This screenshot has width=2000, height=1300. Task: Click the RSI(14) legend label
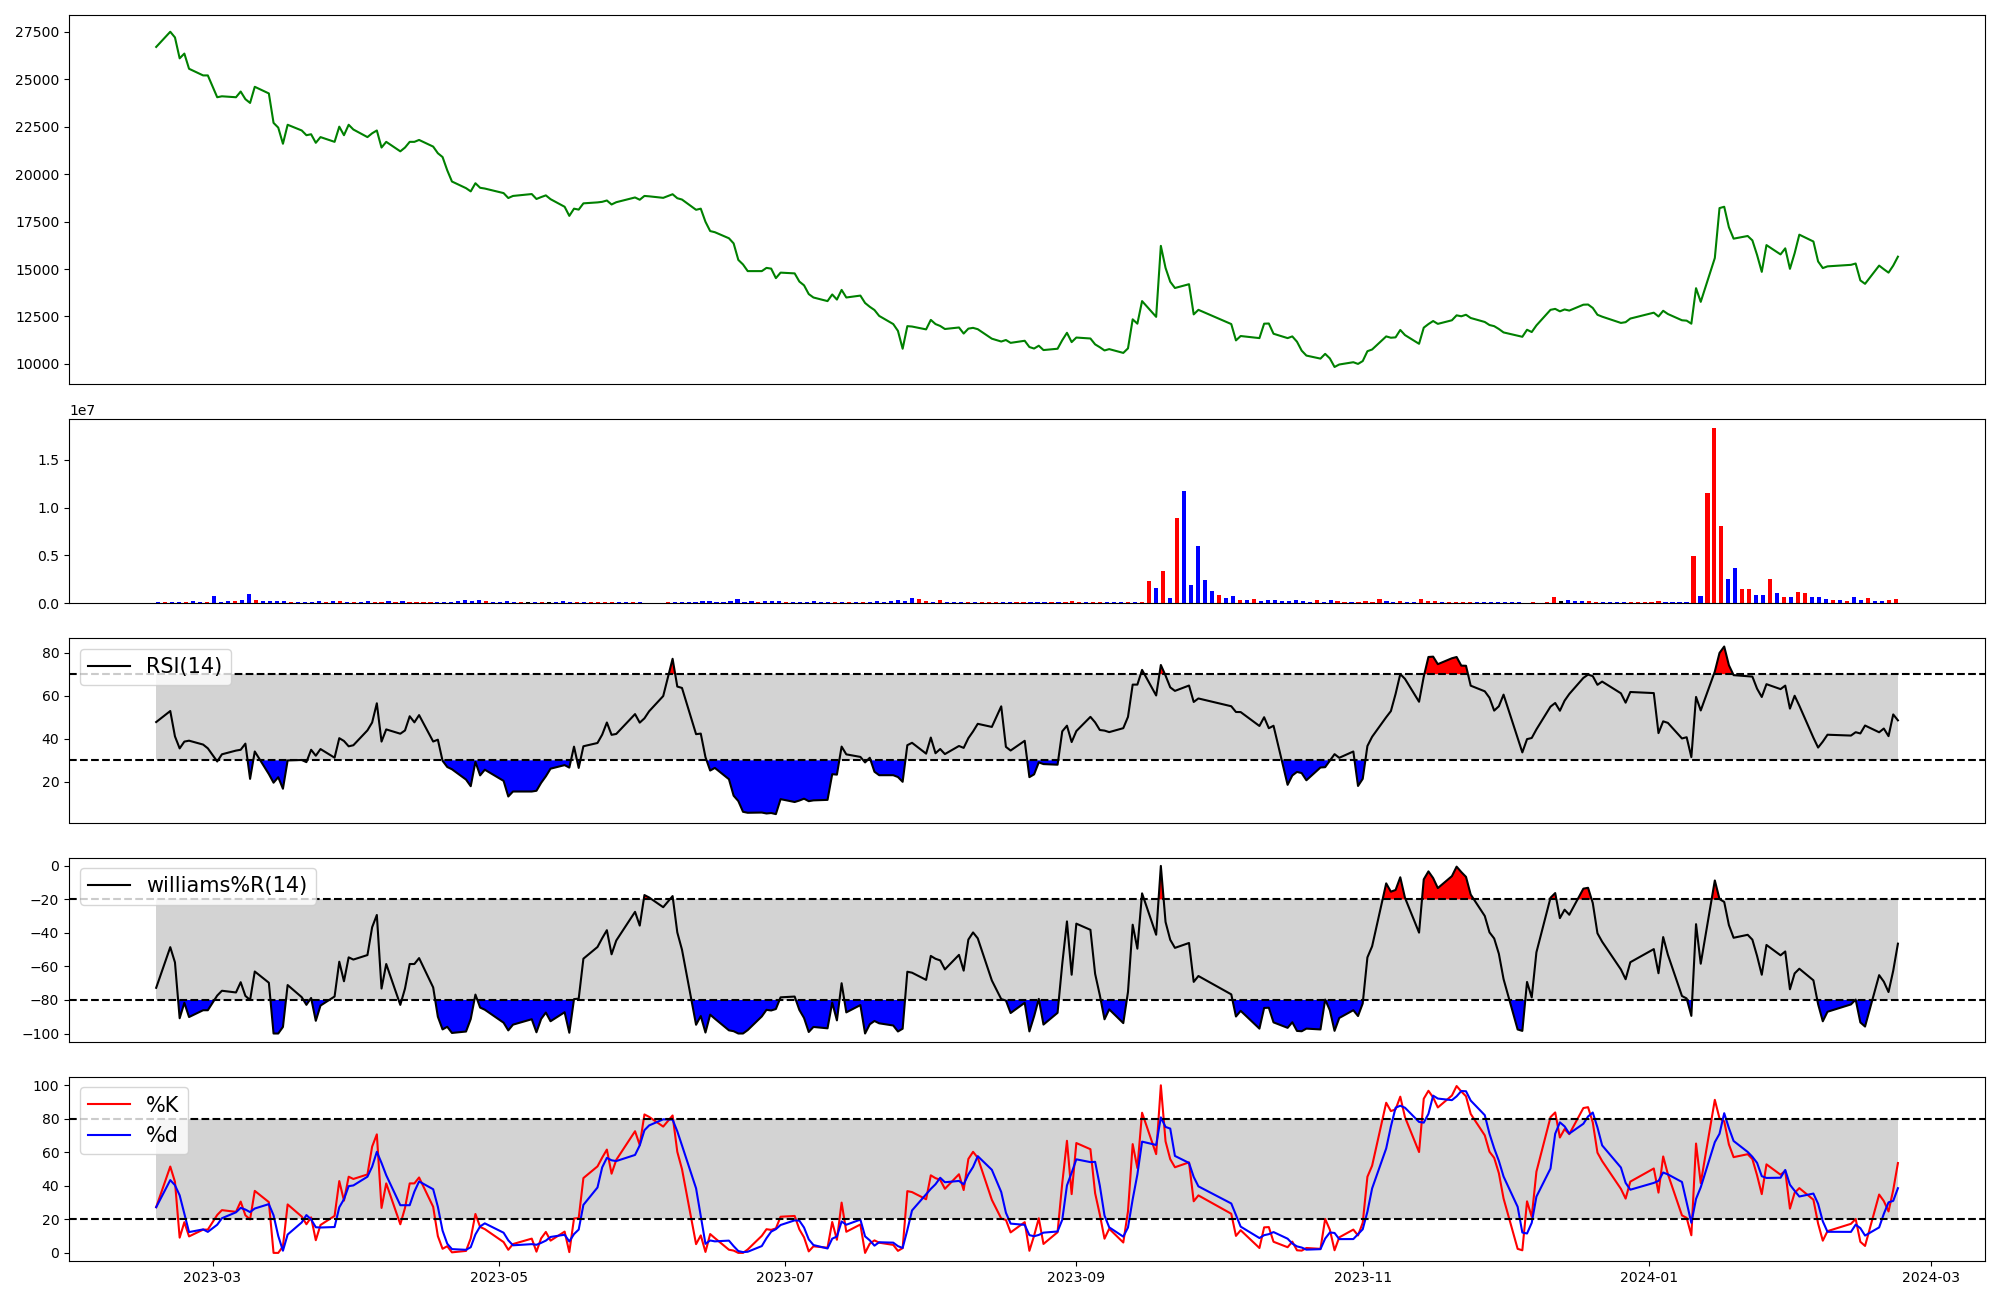coord(184,666)
